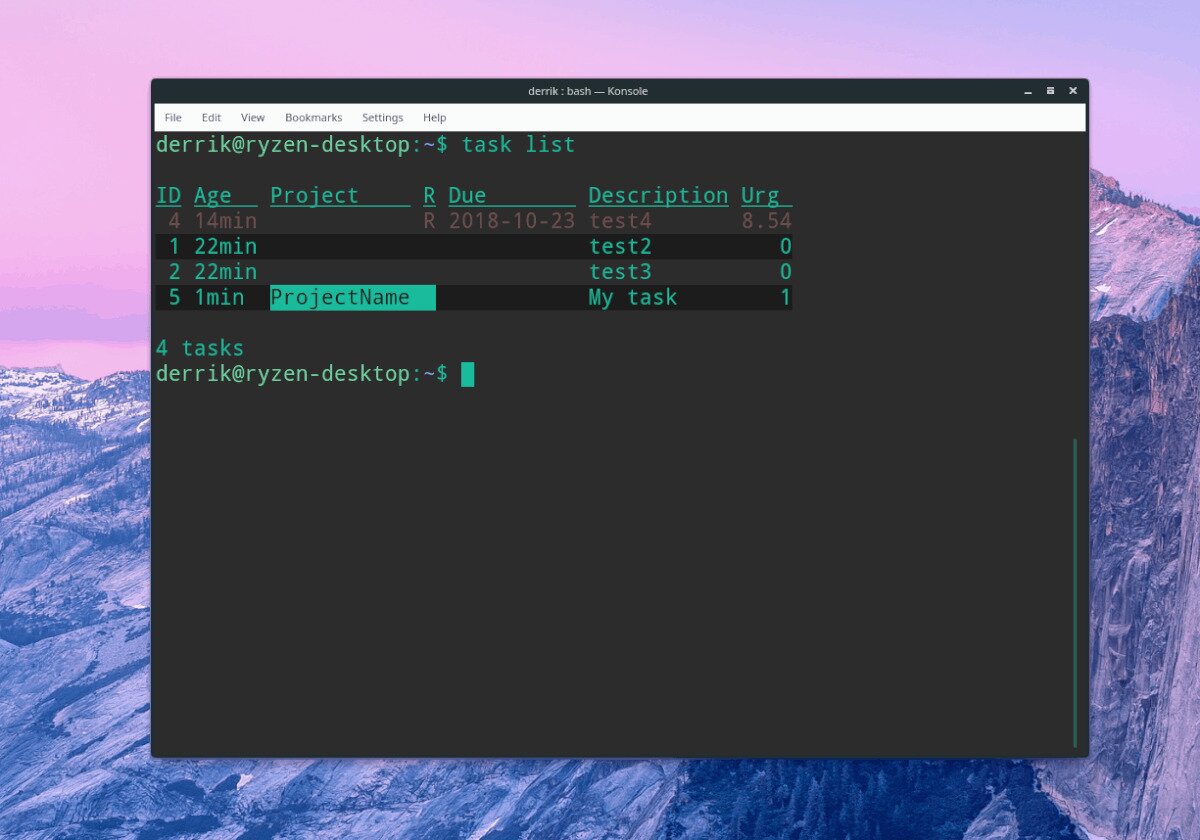Click the 22min age in test3 row

(x=225, y=272)
